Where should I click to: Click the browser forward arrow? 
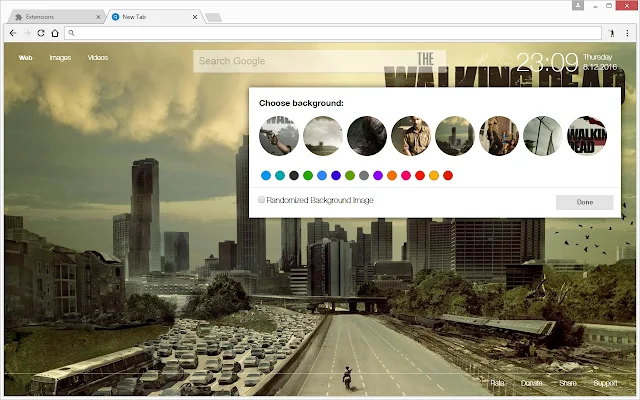coord(27,33)
